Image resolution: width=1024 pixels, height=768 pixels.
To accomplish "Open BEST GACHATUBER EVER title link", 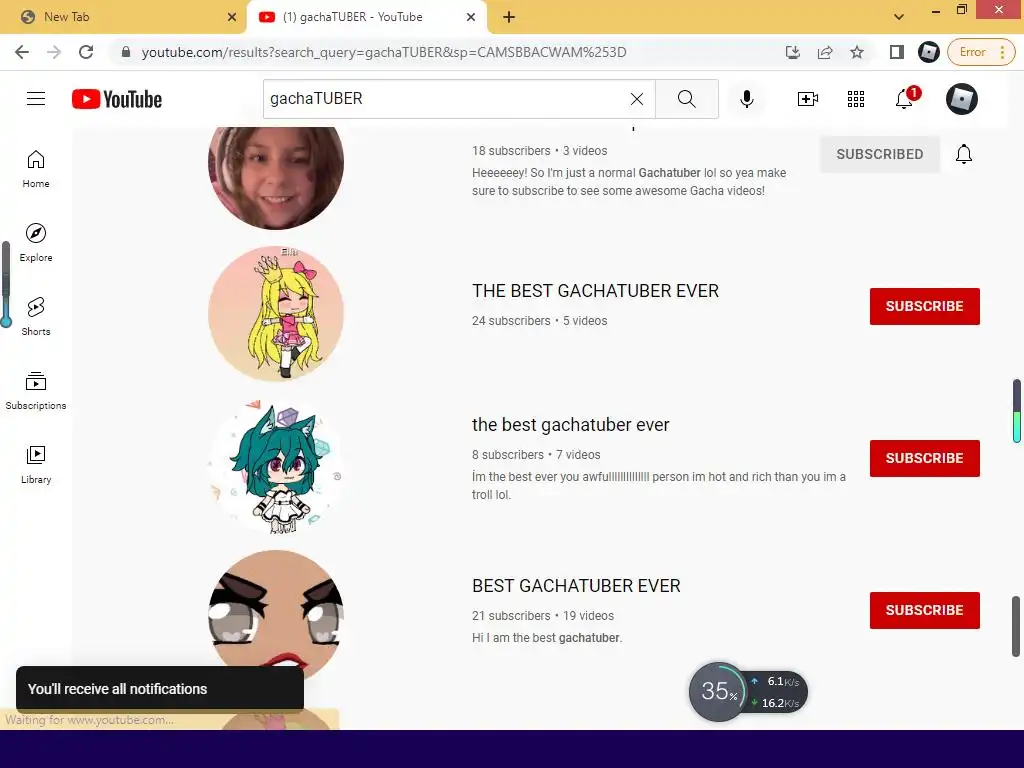I will pos(576,586).
